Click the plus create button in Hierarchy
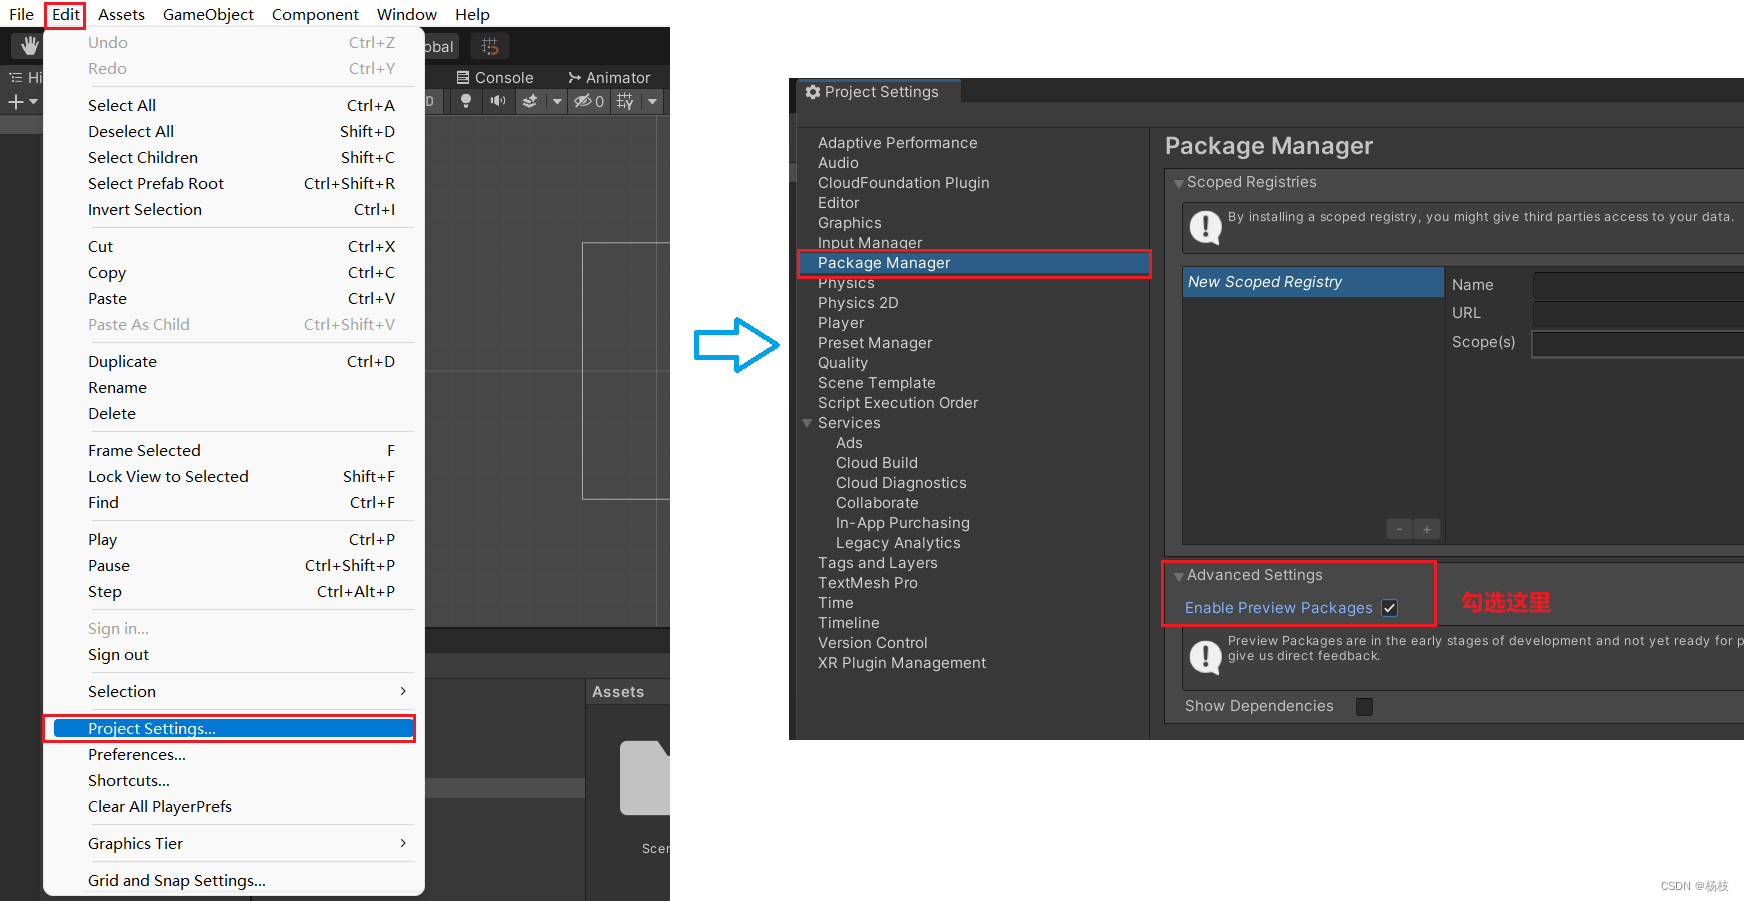 (x=15, y=102)
